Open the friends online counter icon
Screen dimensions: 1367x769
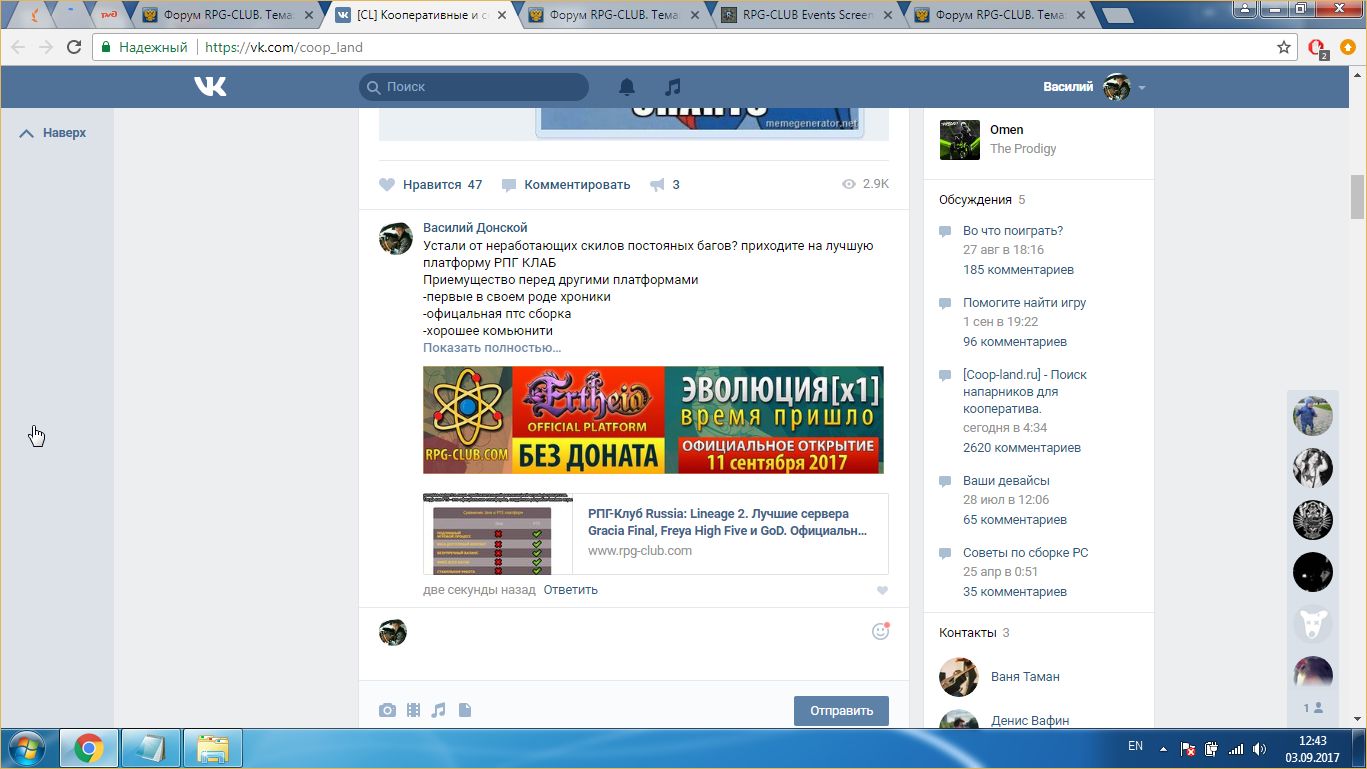1313,707
